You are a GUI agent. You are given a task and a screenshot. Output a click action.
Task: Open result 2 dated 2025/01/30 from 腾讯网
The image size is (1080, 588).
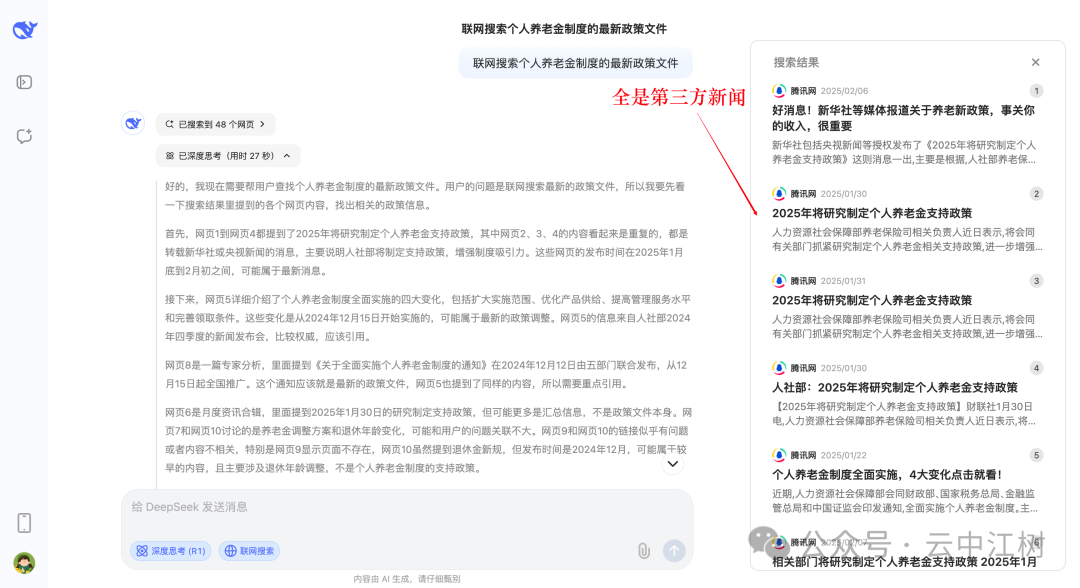click(x=872, y=213)
